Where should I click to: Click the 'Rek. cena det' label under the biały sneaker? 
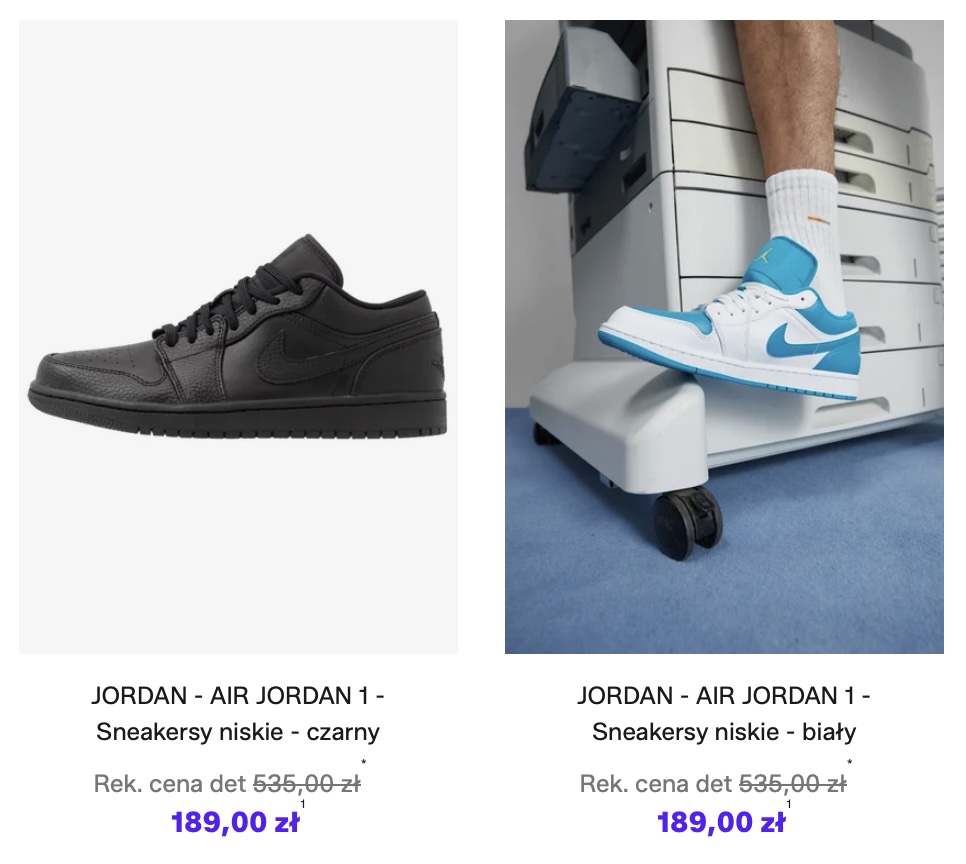656,784
